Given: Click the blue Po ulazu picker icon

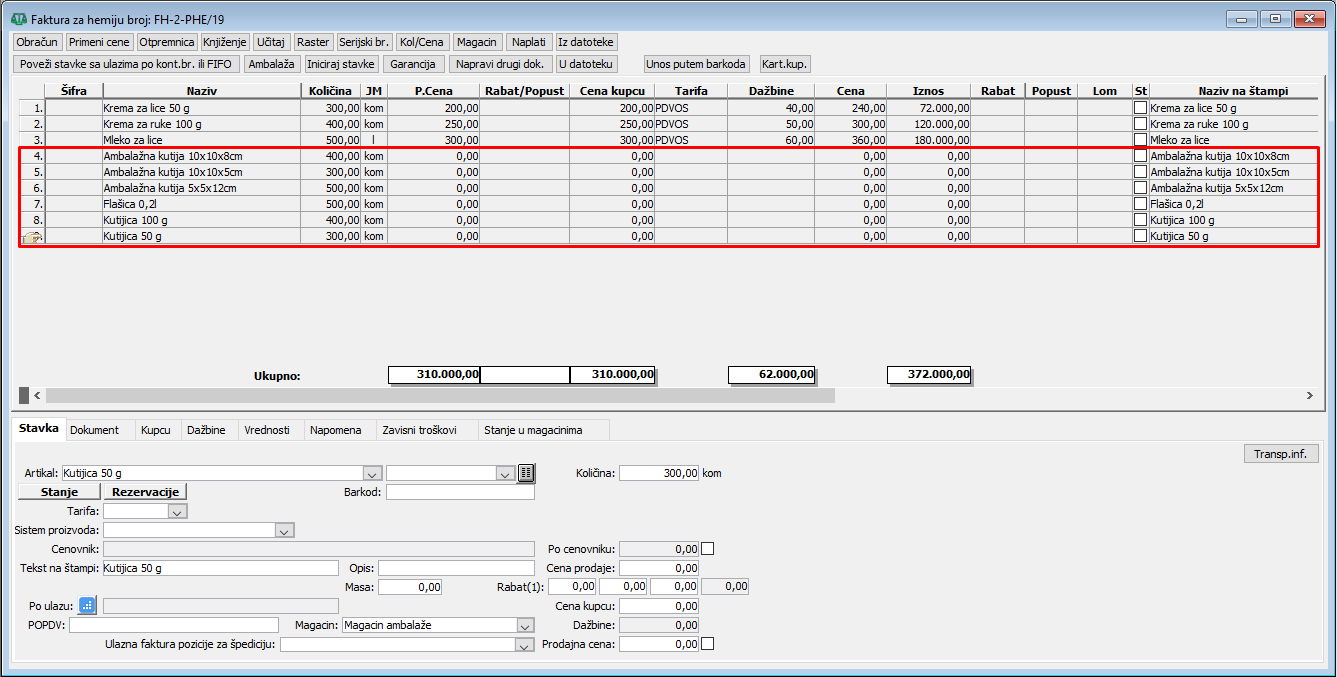Looking at the screenshot, I should (x=88, y=605).
